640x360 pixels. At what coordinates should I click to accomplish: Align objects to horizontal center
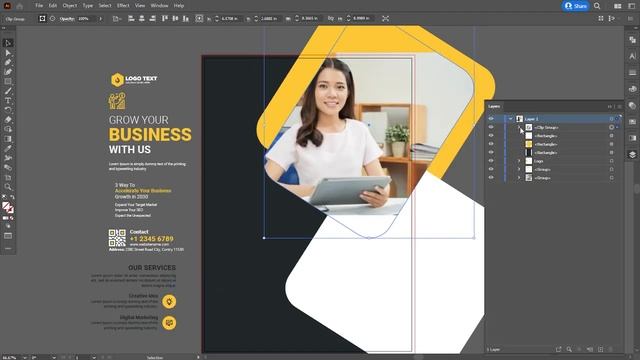(x=142, y=18)
